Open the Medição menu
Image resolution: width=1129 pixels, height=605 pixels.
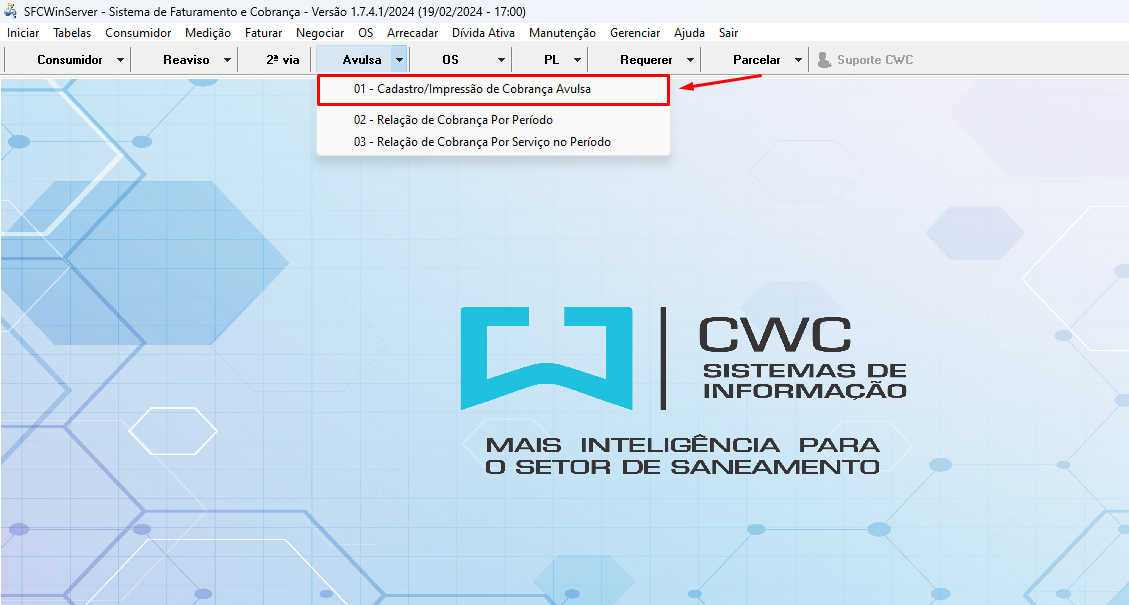click(208, 33)
